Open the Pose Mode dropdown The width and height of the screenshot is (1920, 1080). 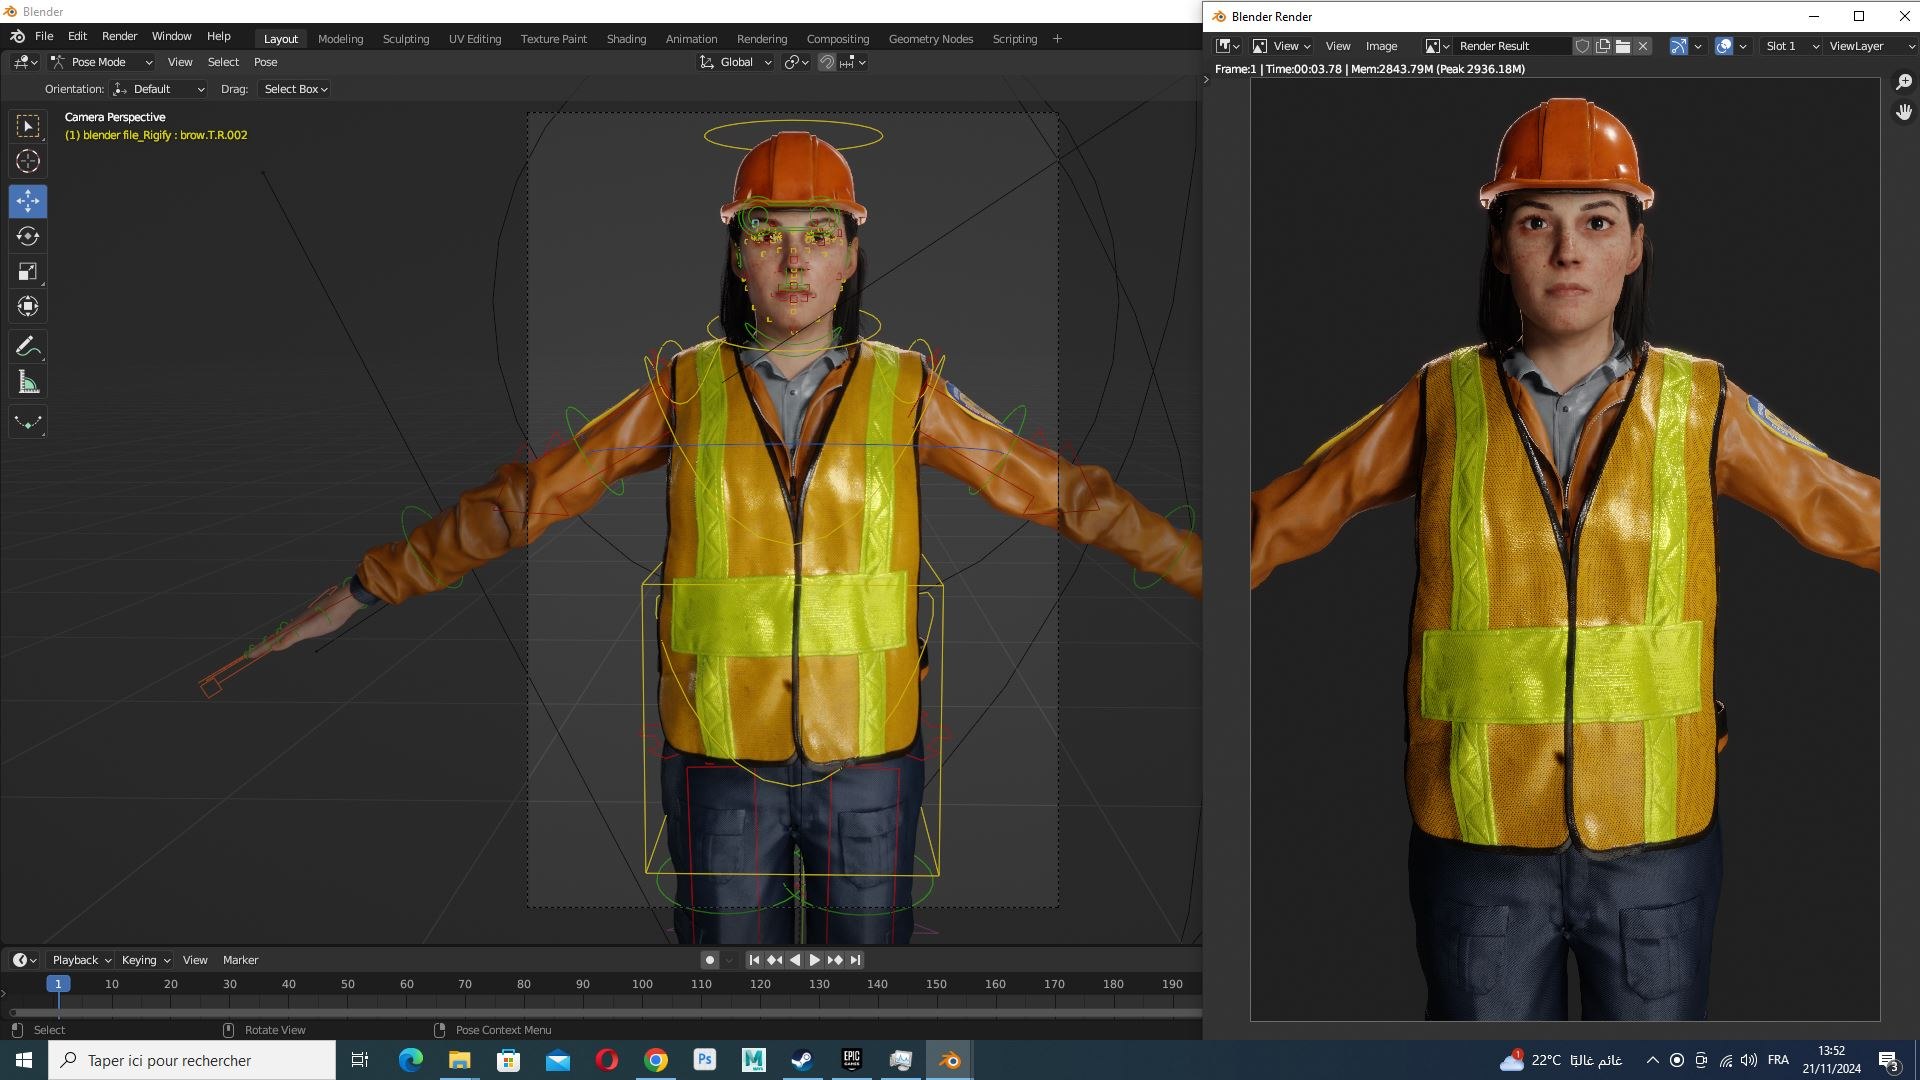pos(101,62)
